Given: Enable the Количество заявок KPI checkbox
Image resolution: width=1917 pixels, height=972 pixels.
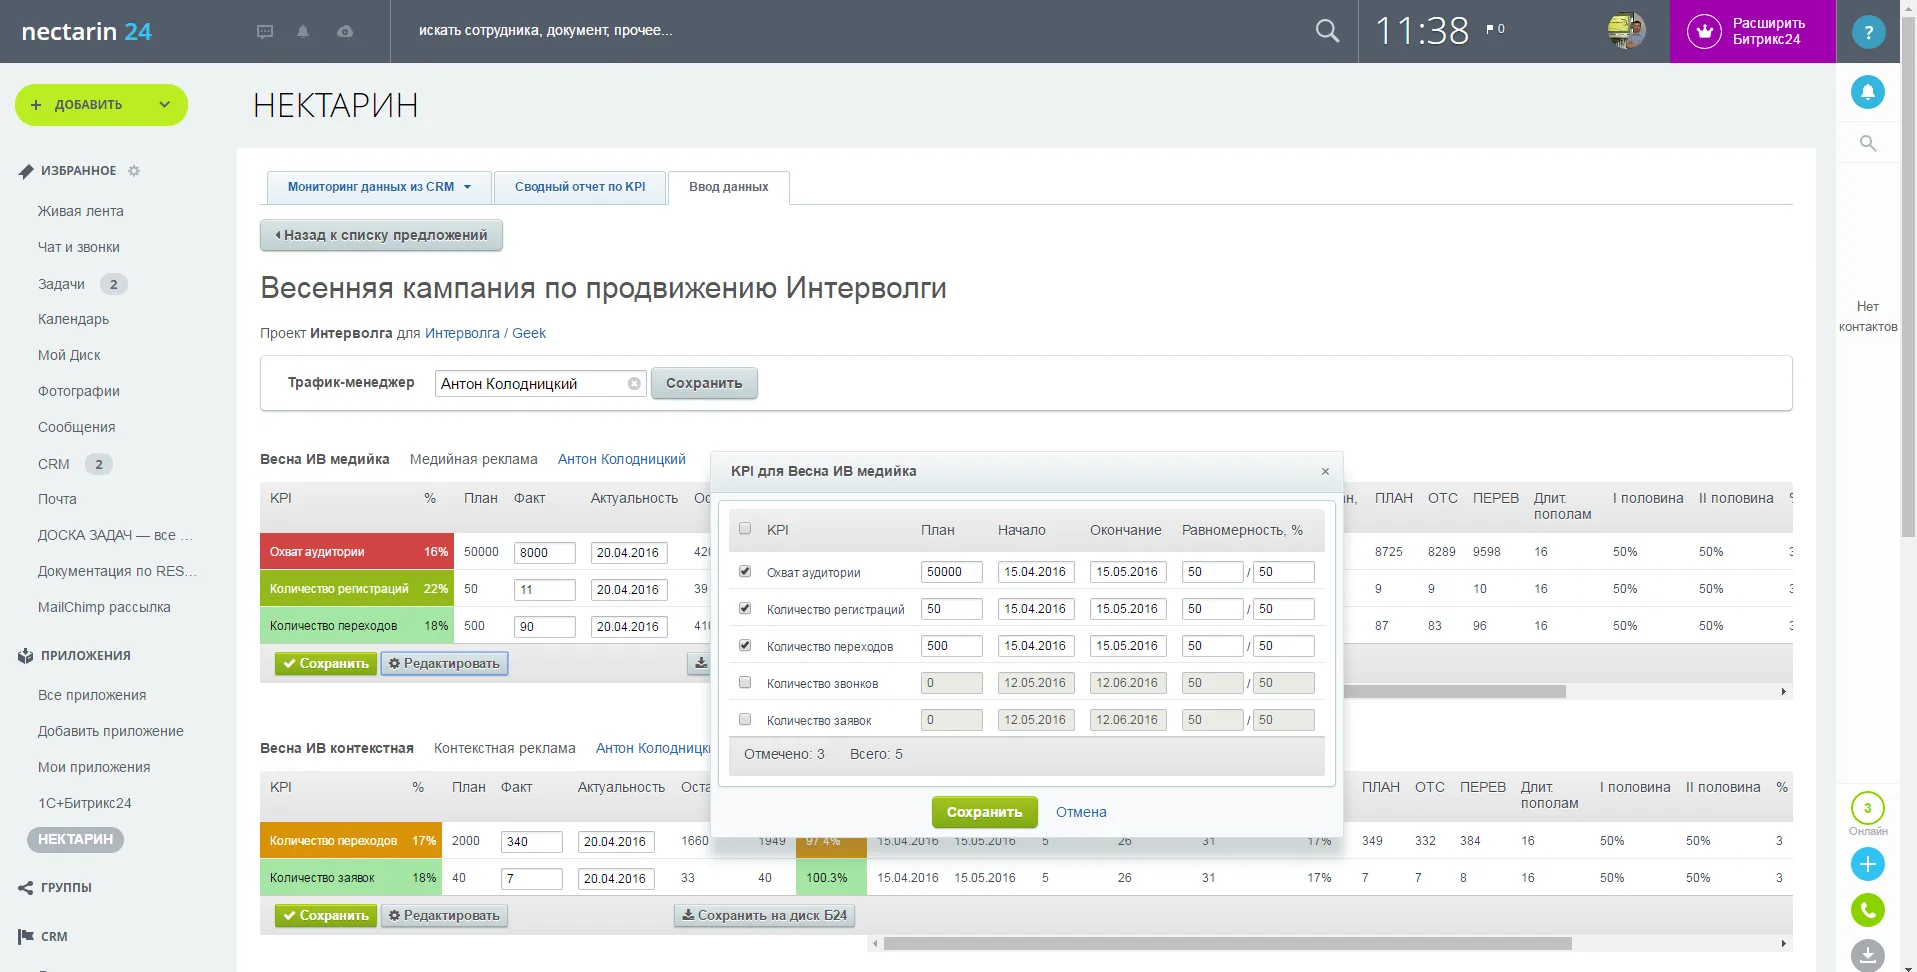Looking at the screenshot, I should point(745,719).
